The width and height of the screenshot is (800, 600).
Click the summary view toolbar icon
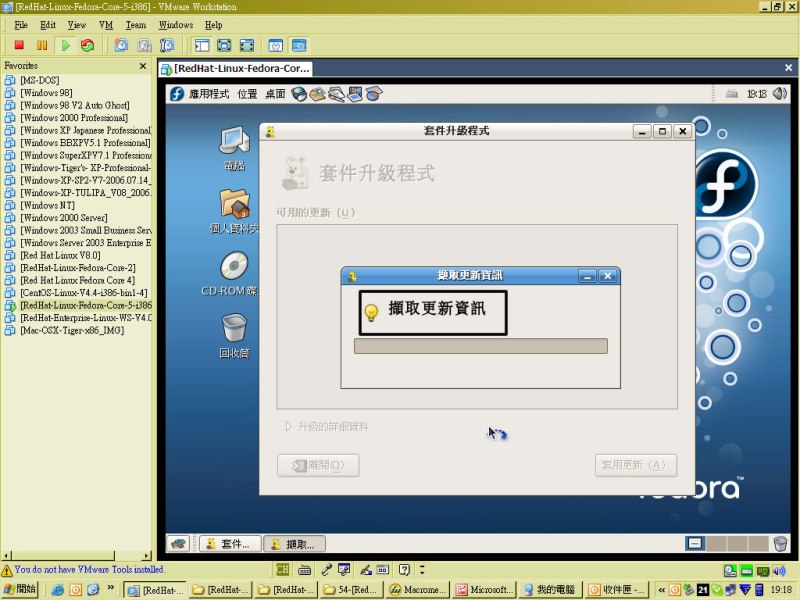(276, 45)
